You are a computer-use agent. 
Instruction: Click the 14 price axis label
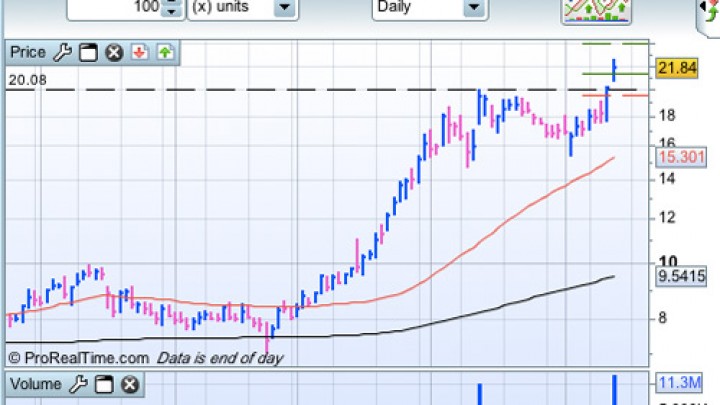[x=667, y=178]
